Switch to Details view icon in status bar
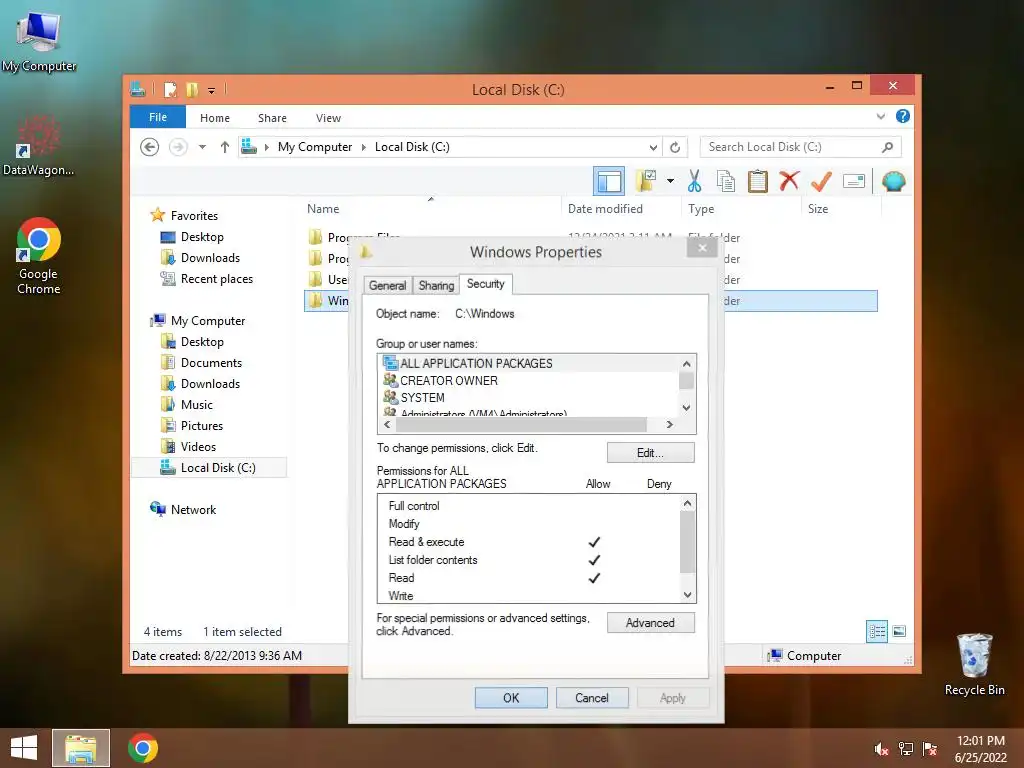Image resolution: width=1024 pixels, height=768 pixels. [876, 632]
